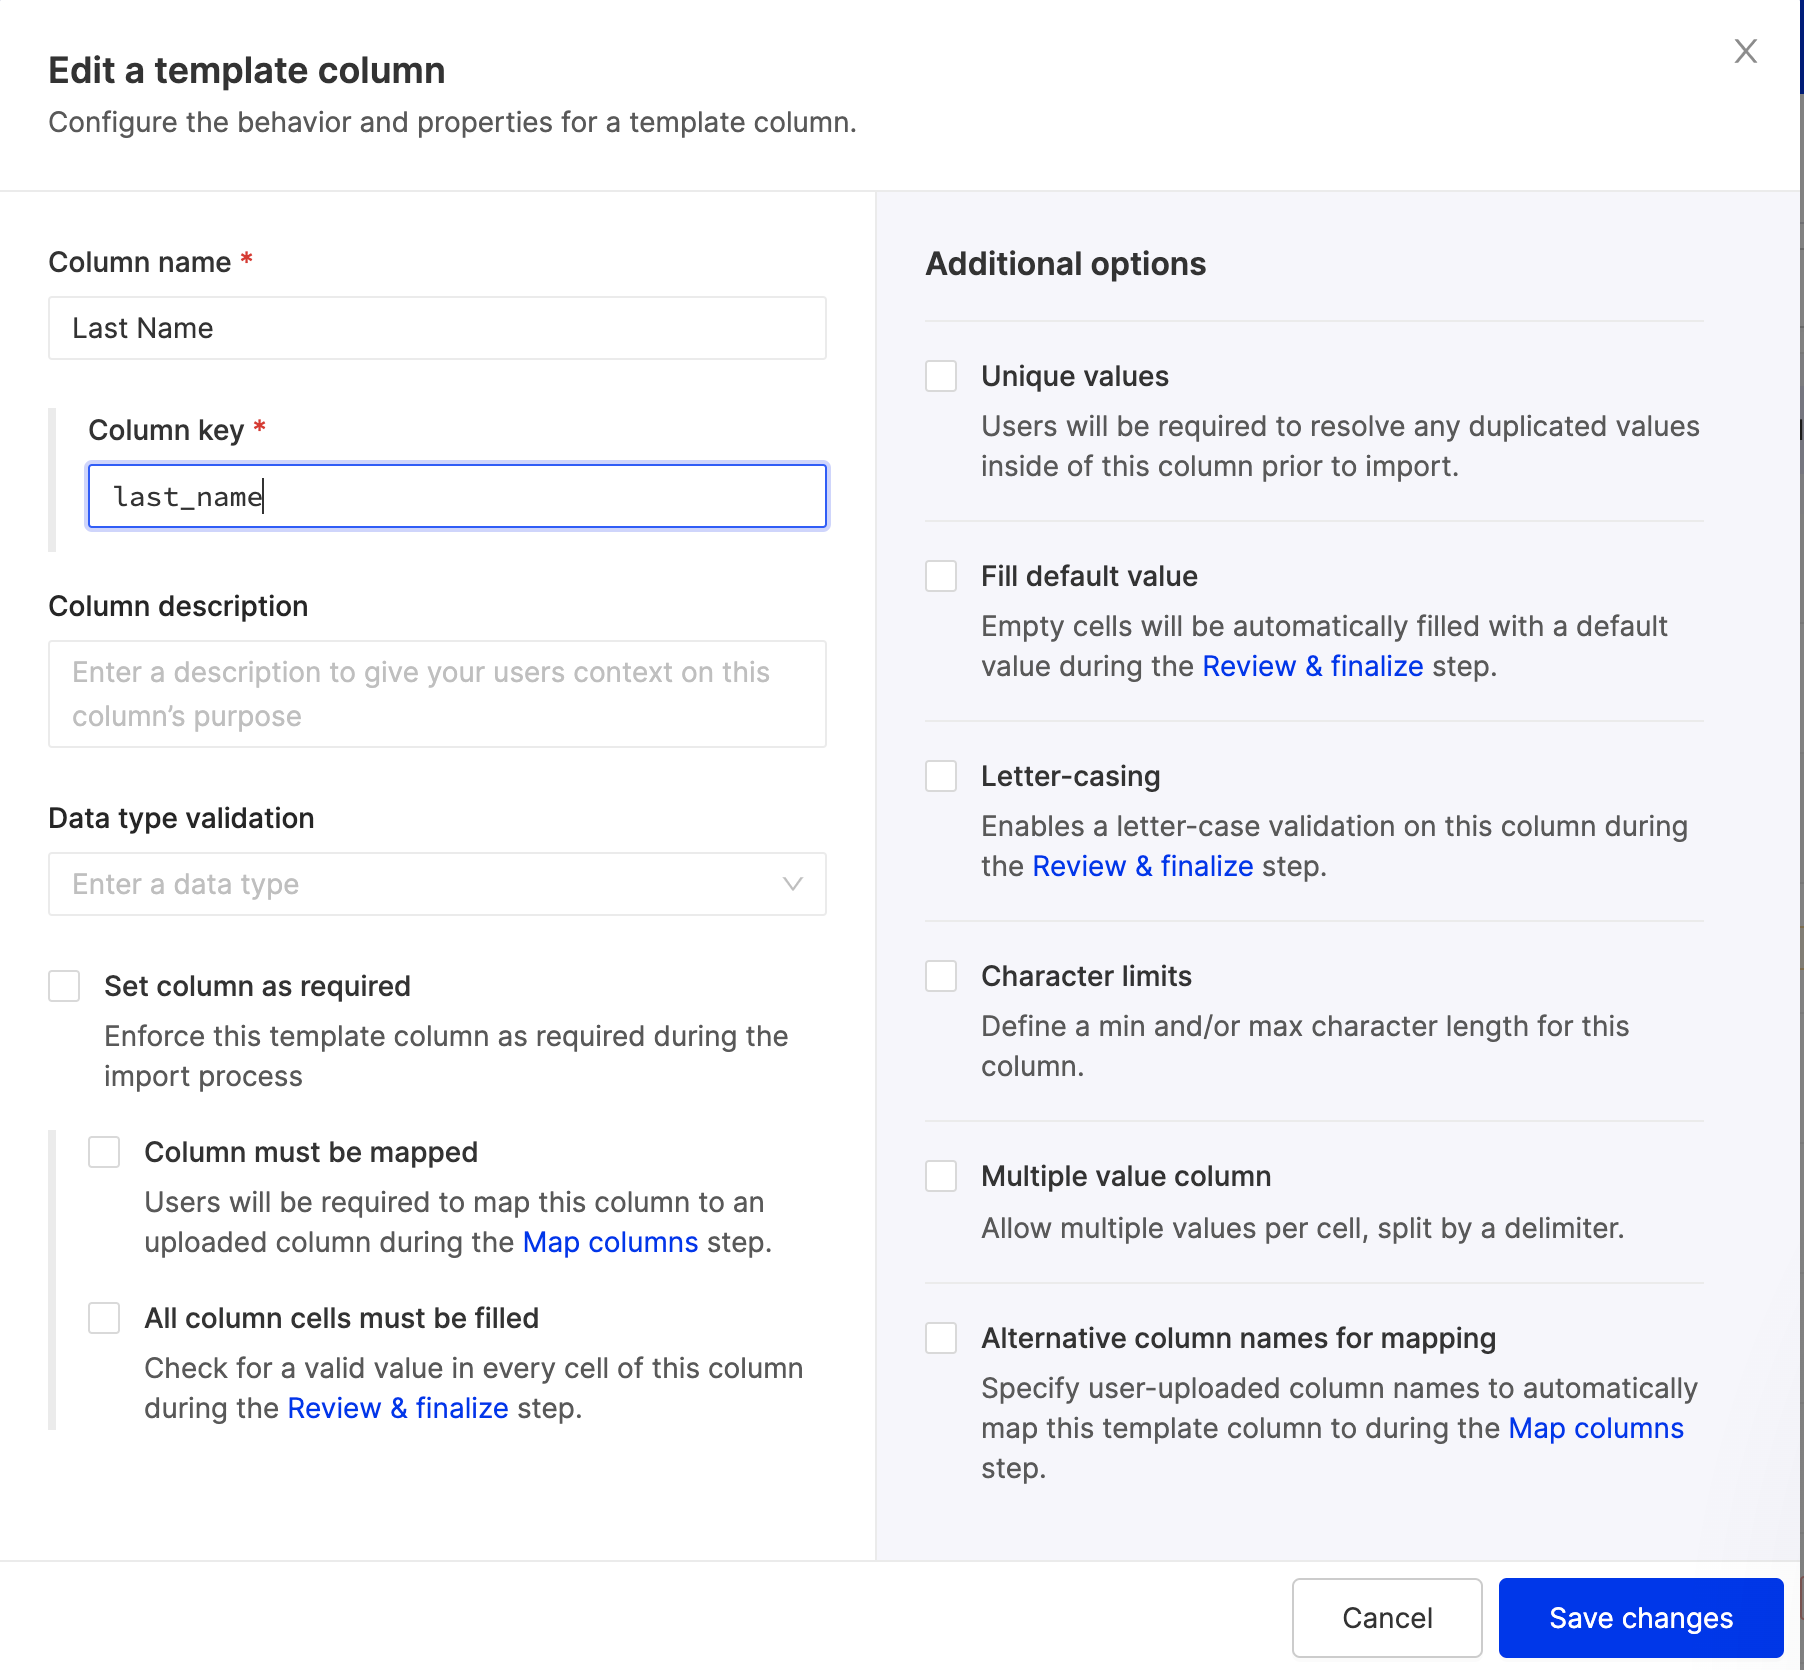The image size is (1804, 1670).
Task: Open Review & finalize link under Letter-casing
Action: pos(1142,866)
